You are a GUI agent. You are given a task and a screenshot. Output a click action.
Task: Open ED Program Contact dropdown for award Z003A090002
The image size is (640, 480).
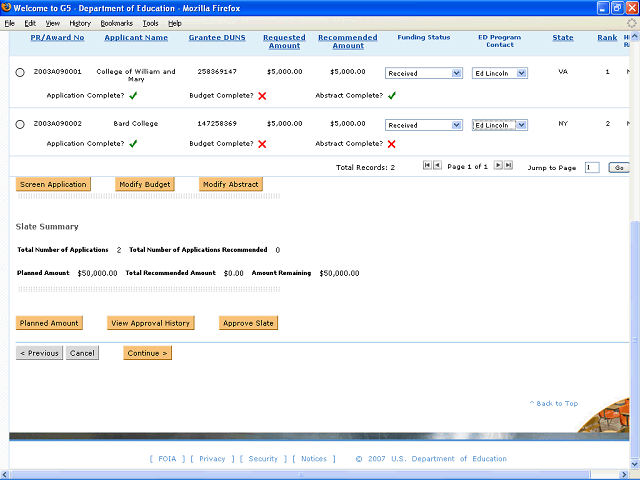point(500,125)
